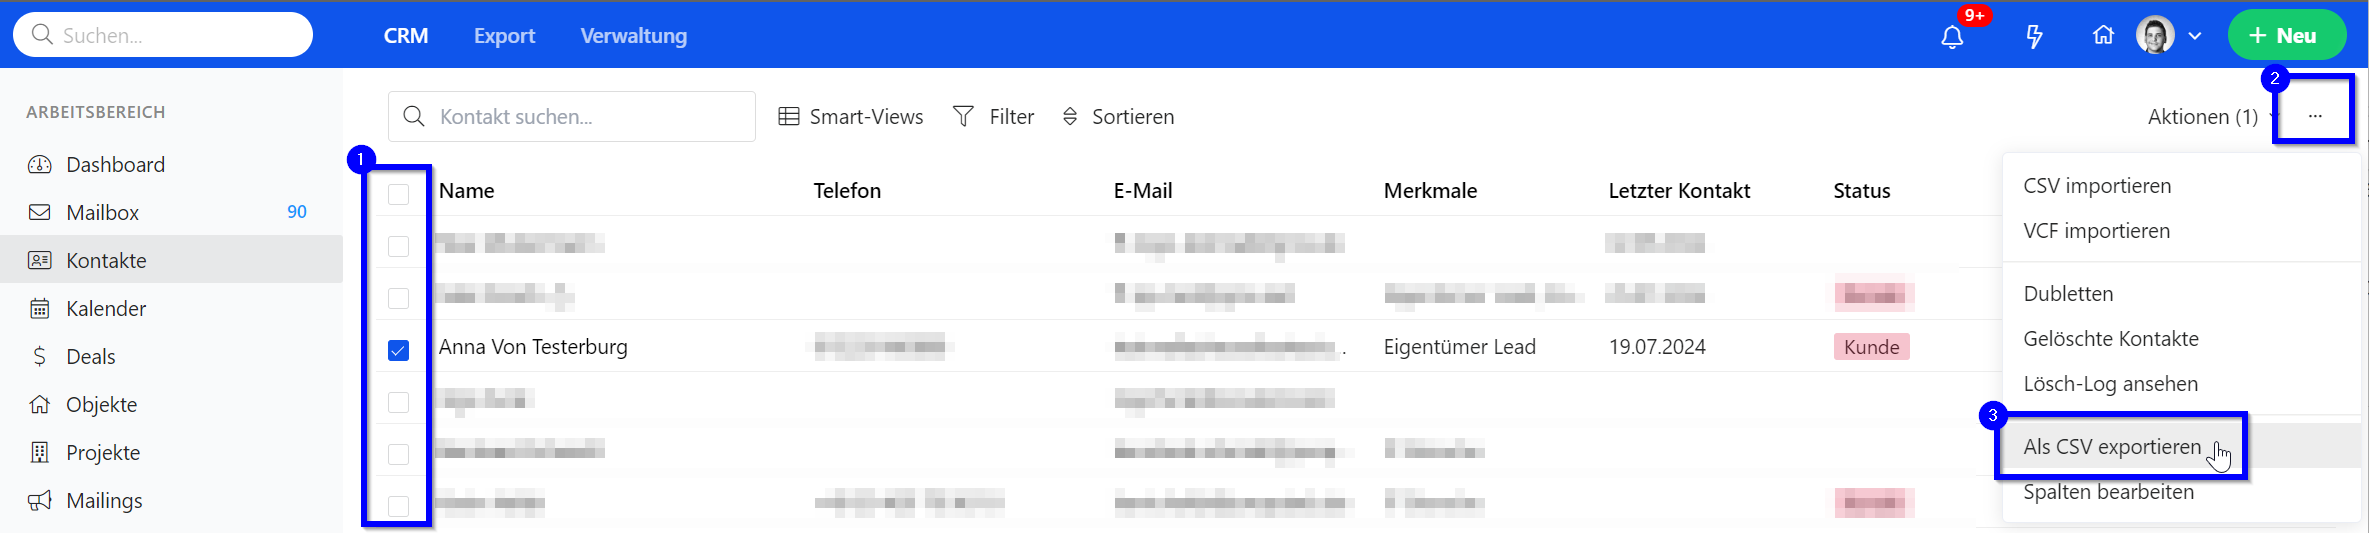Click the lightning bolt quick actions icon

point(2034,37)
